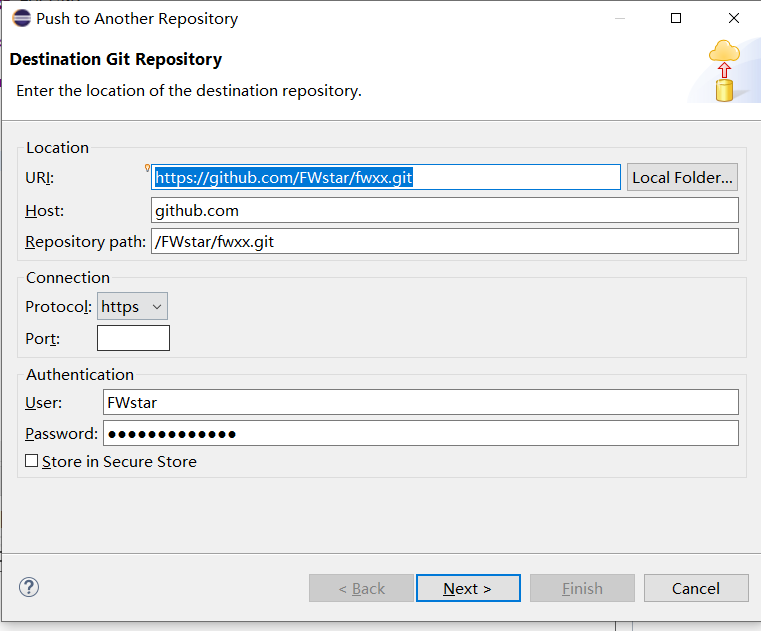Open the Protocol dropdown
Screen dimensions: 761x631
pos(132,306)
